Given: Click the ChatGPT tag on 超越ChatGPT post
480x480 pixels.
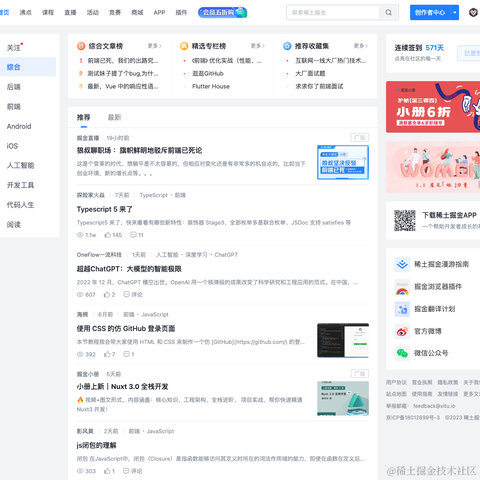Looking at the screenshot, I should pos(226,255).
